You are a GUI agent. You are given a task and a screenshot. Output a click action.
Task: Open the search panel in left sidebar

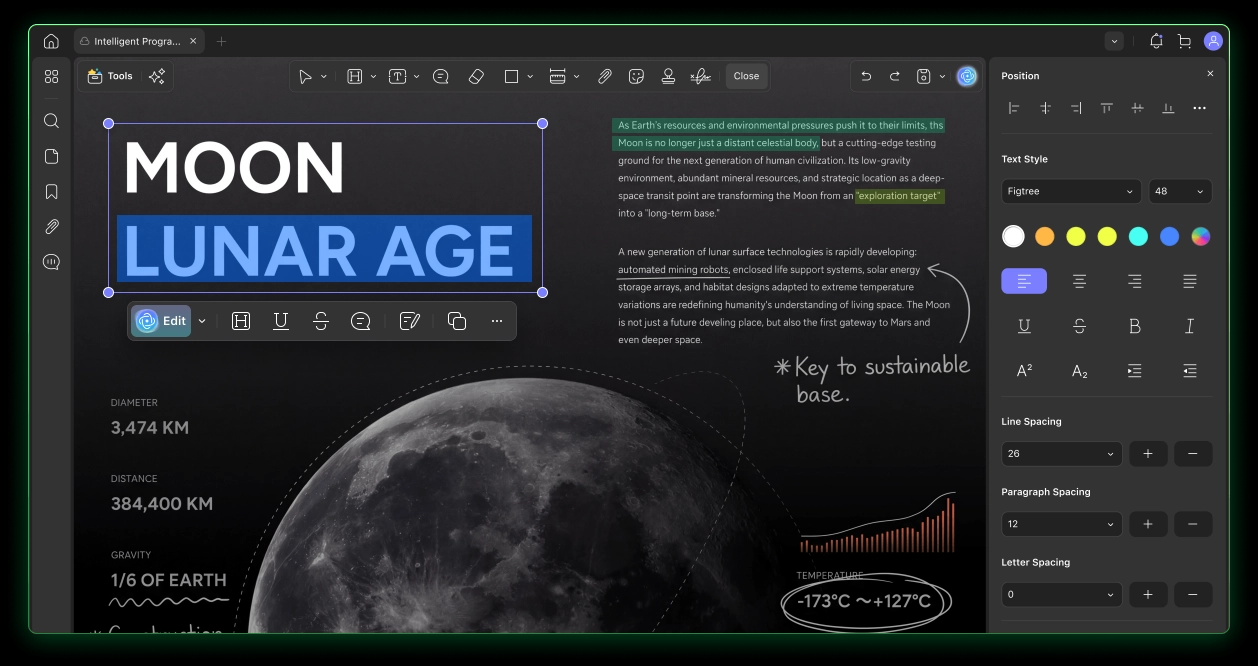point(52,121)
